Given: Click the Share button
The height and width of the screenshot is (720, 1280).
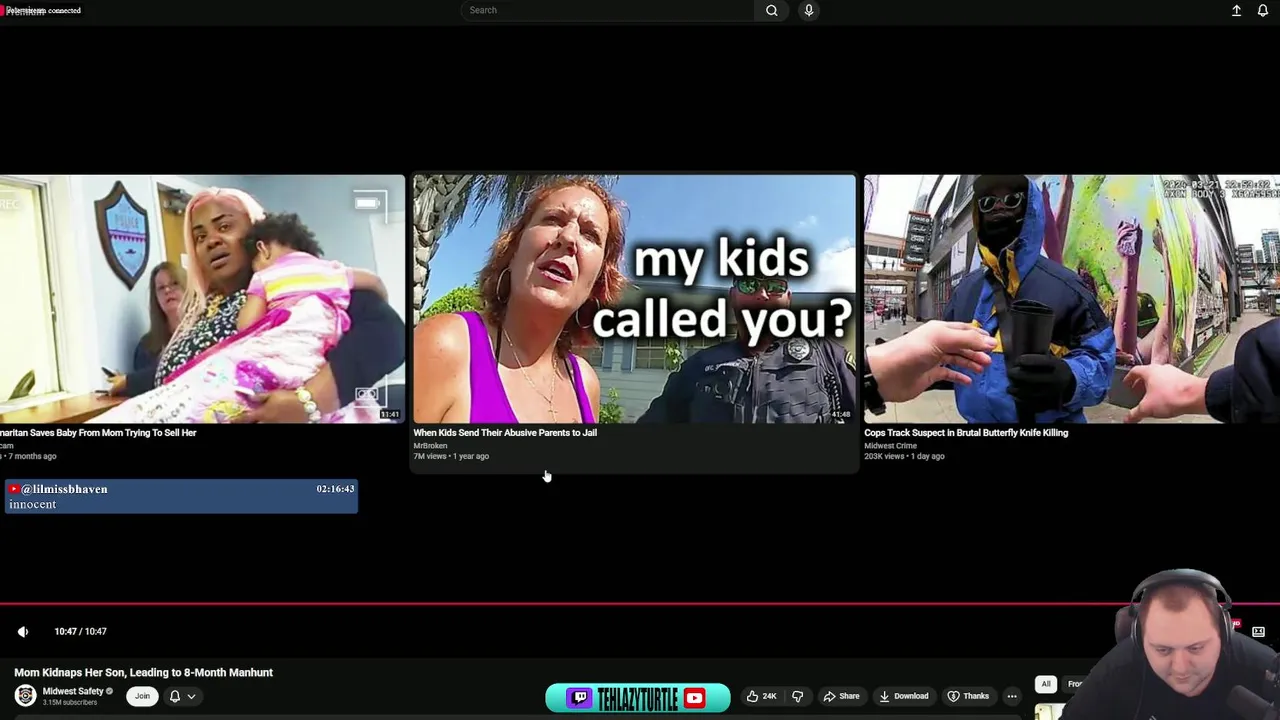Looking at the screenshot, I should (841, 696).
